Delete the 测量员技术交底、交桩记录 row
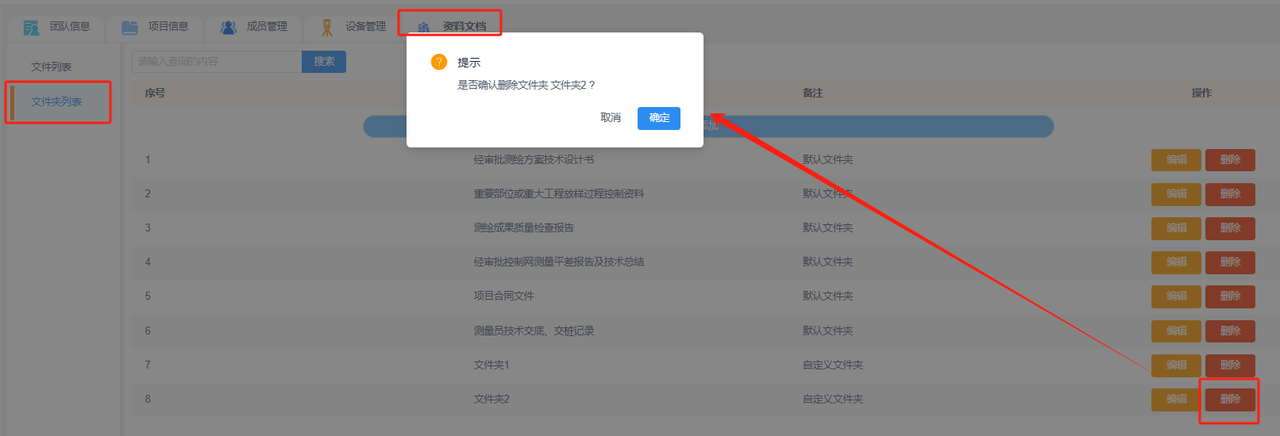The height and width of the screenshot is (436, 1280). point(1229,331)
